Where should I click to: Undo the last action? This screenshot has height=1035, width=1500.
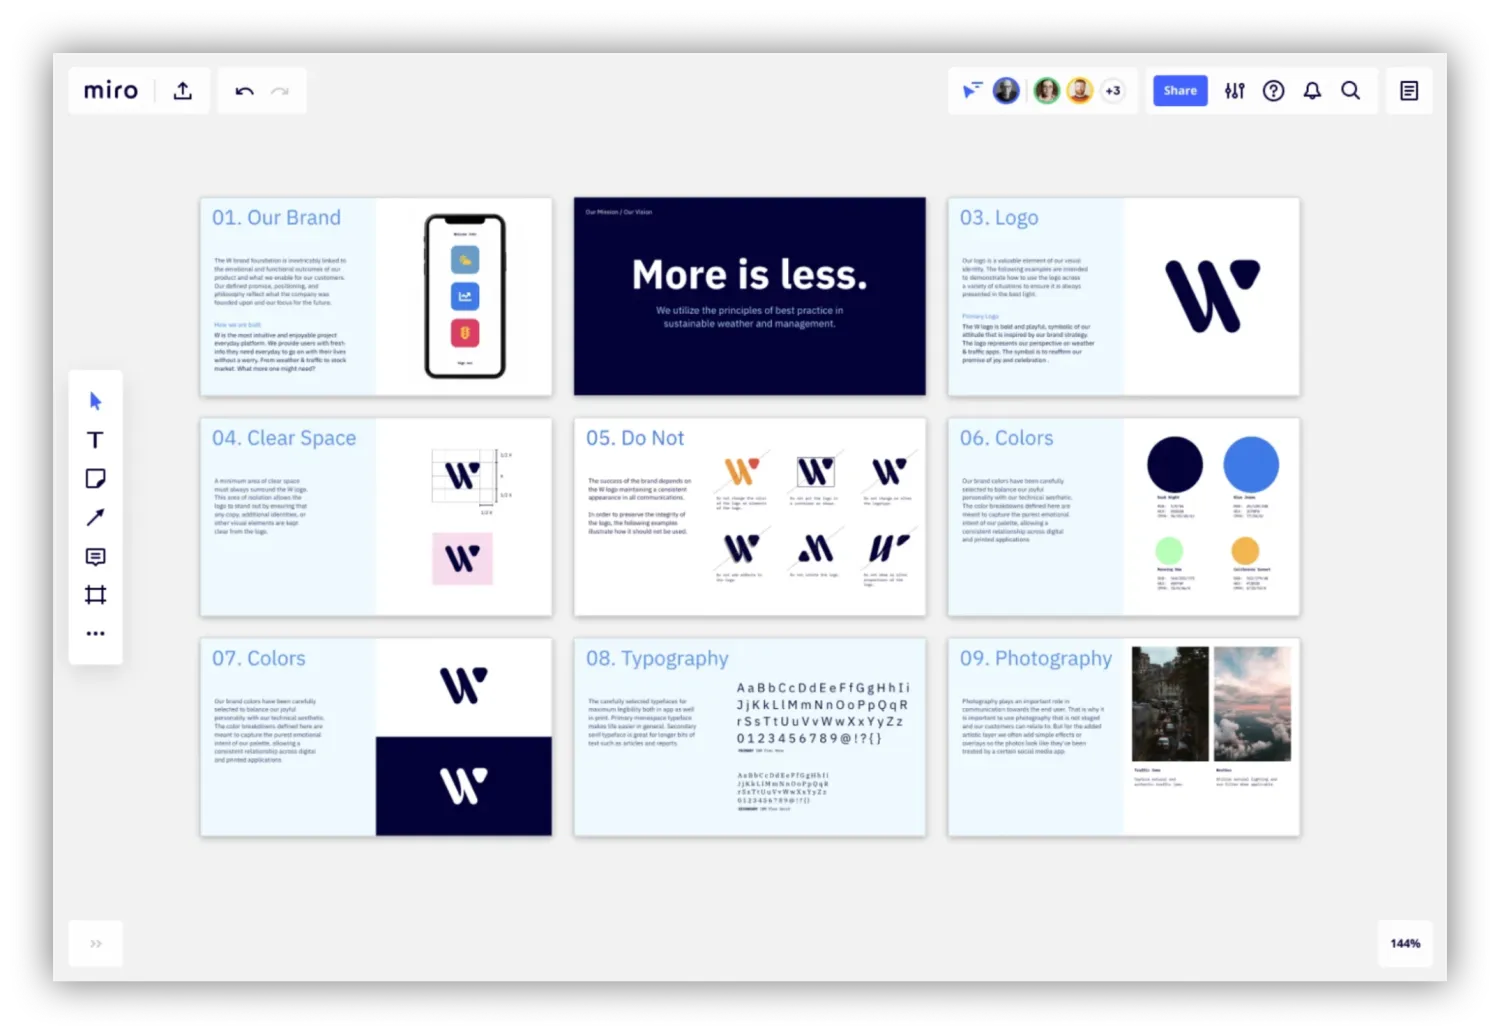coord(244,91)
